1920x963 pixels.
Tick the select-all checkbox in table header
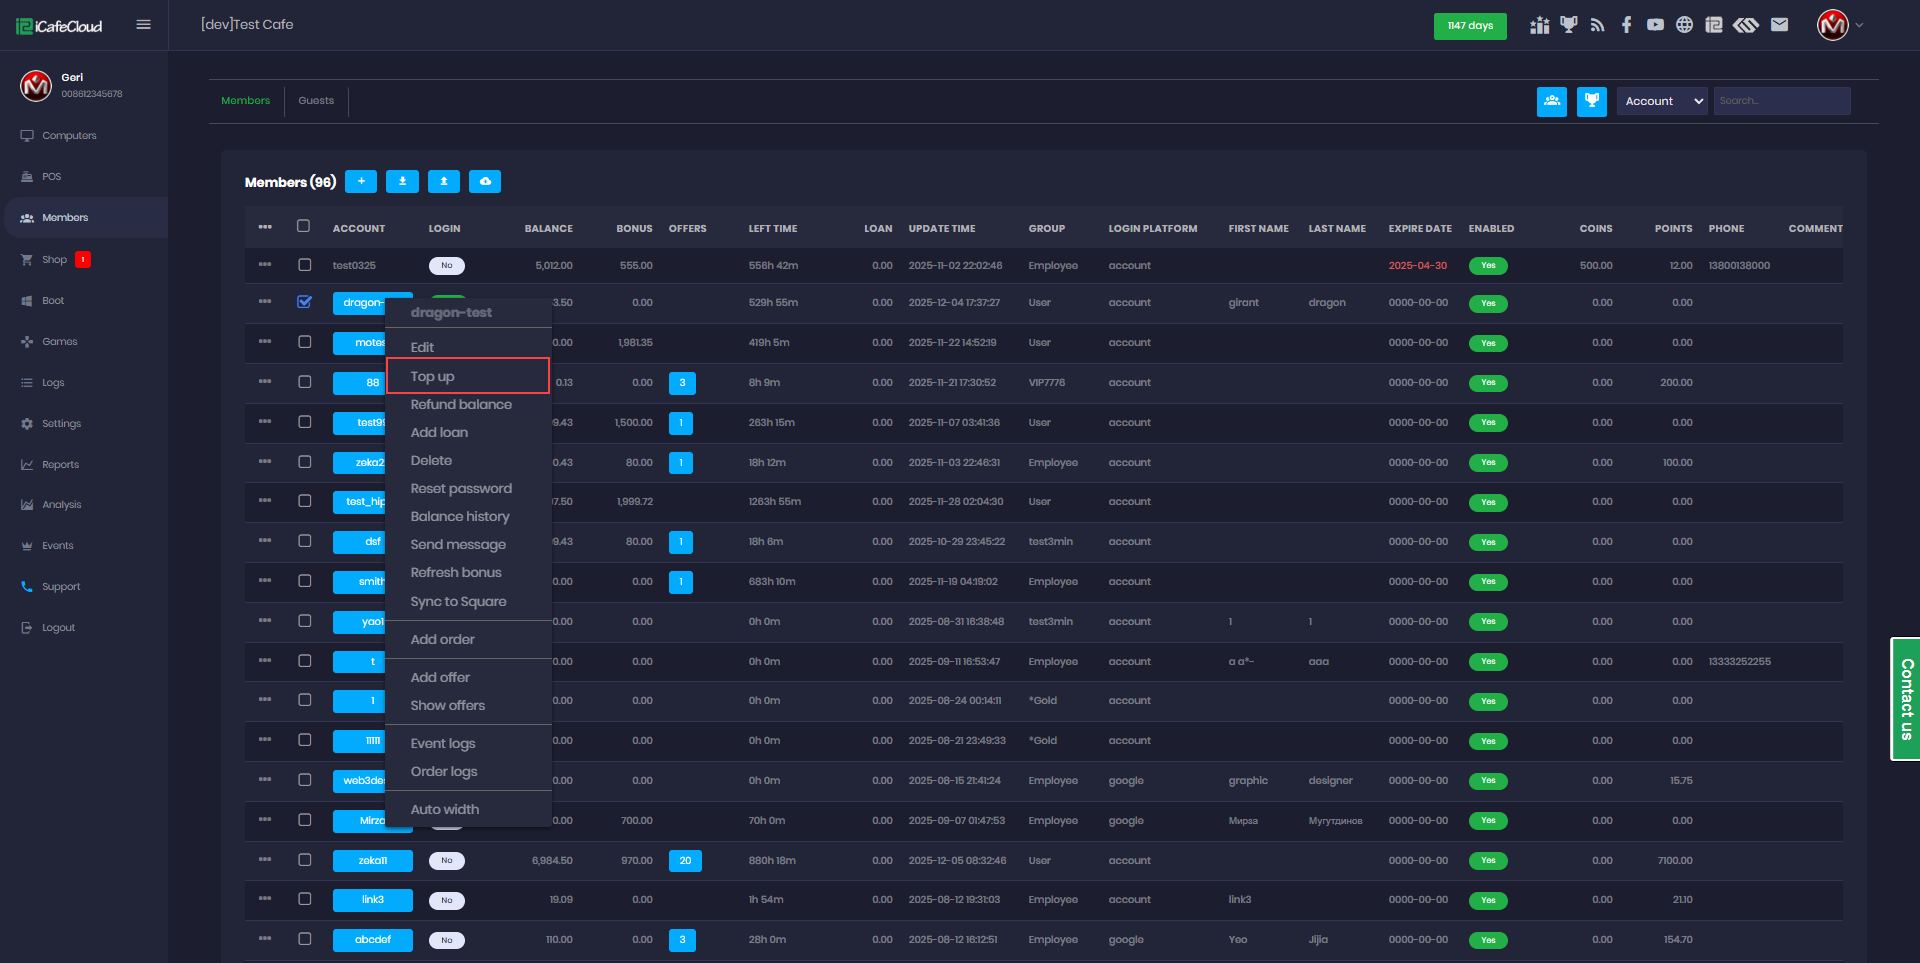coord(304,226)
